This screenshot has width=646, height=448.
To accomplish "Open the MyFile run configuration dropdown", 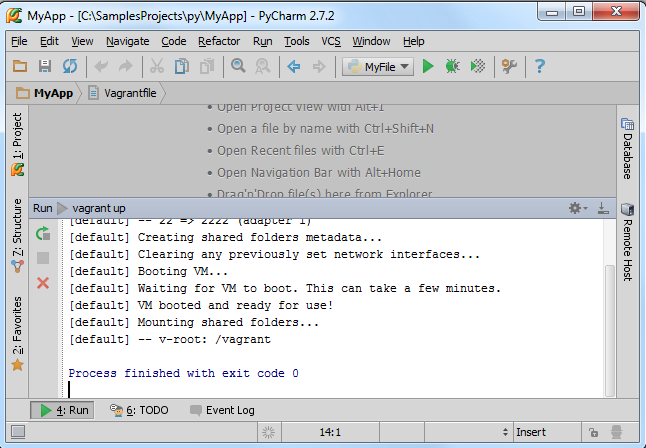I will tap(378, 67).
